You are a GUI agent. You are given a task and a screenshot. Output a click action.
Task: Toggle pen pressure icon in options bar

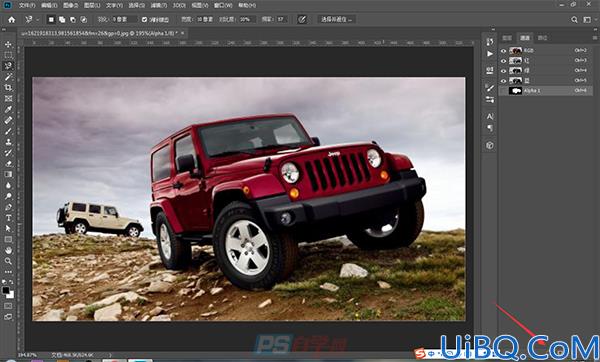pyautogui.click(x=302, y=19)
